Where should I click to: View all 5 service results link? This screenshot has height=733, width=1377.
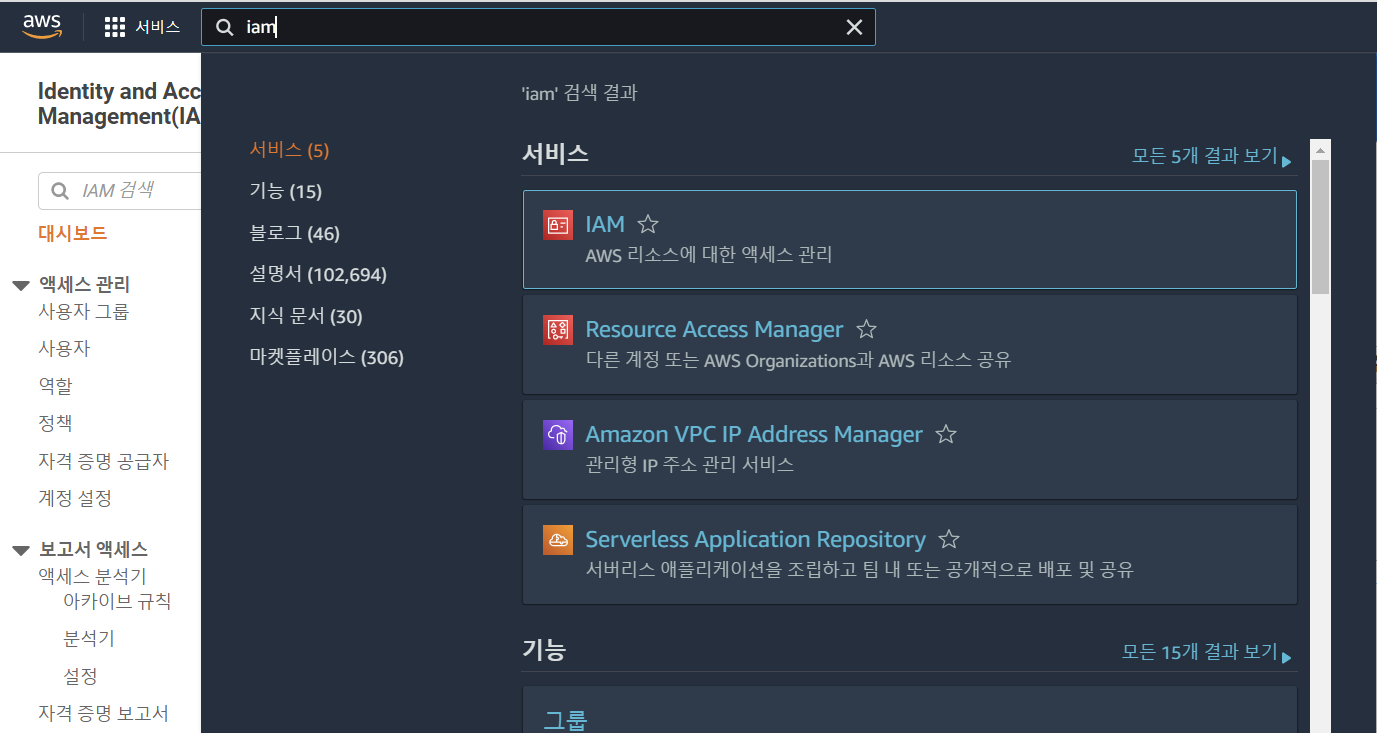1211,156
